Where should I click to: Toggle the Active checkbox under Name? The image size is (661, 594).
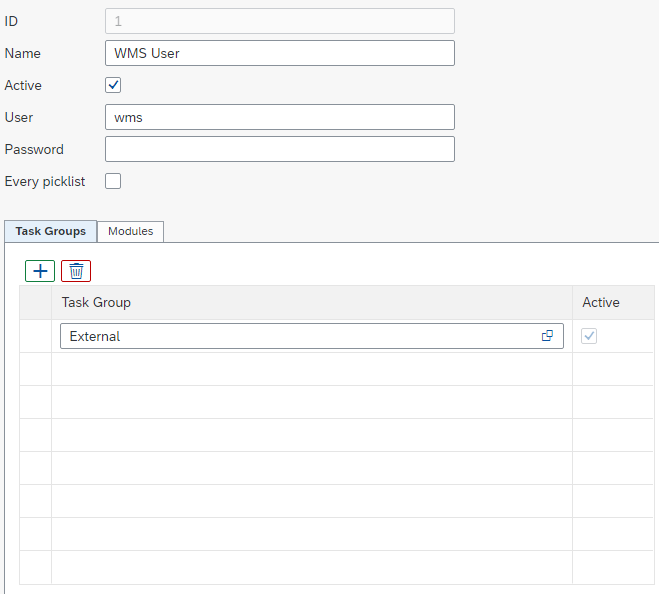pos(113,85)
